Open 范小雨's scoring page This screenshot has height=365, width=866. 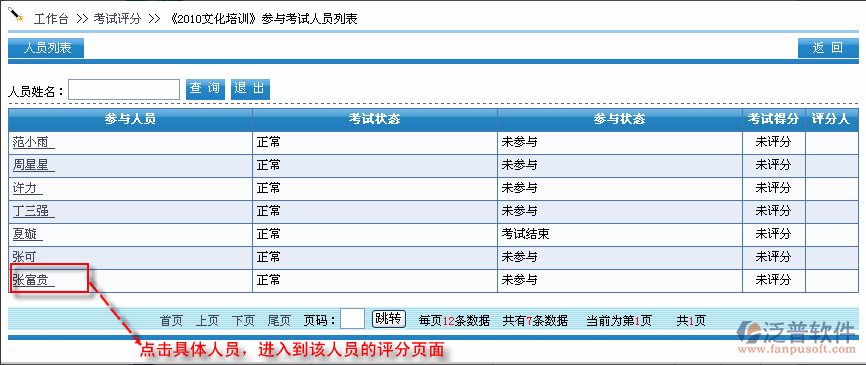click(33, 142)
